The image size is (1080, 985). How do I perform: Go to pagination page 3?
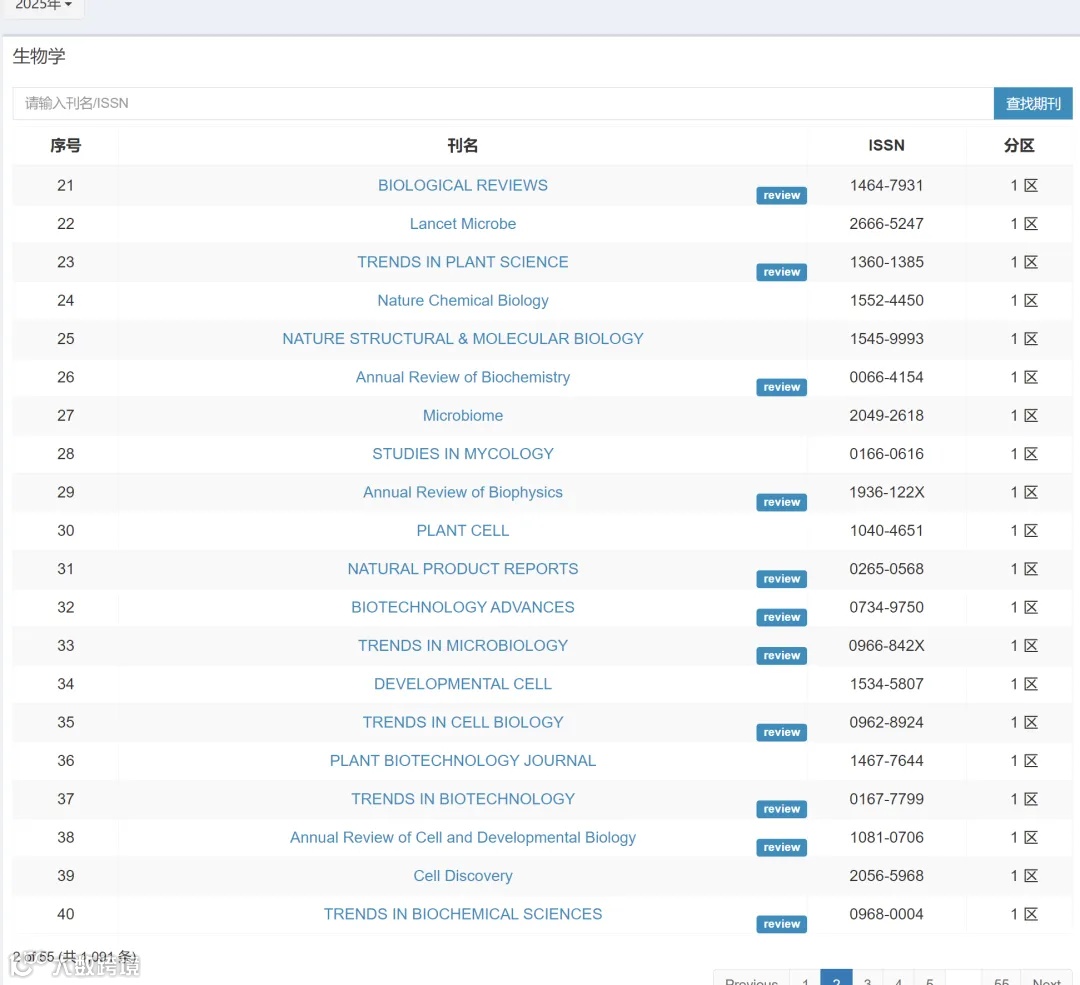[x=867, y=978]
